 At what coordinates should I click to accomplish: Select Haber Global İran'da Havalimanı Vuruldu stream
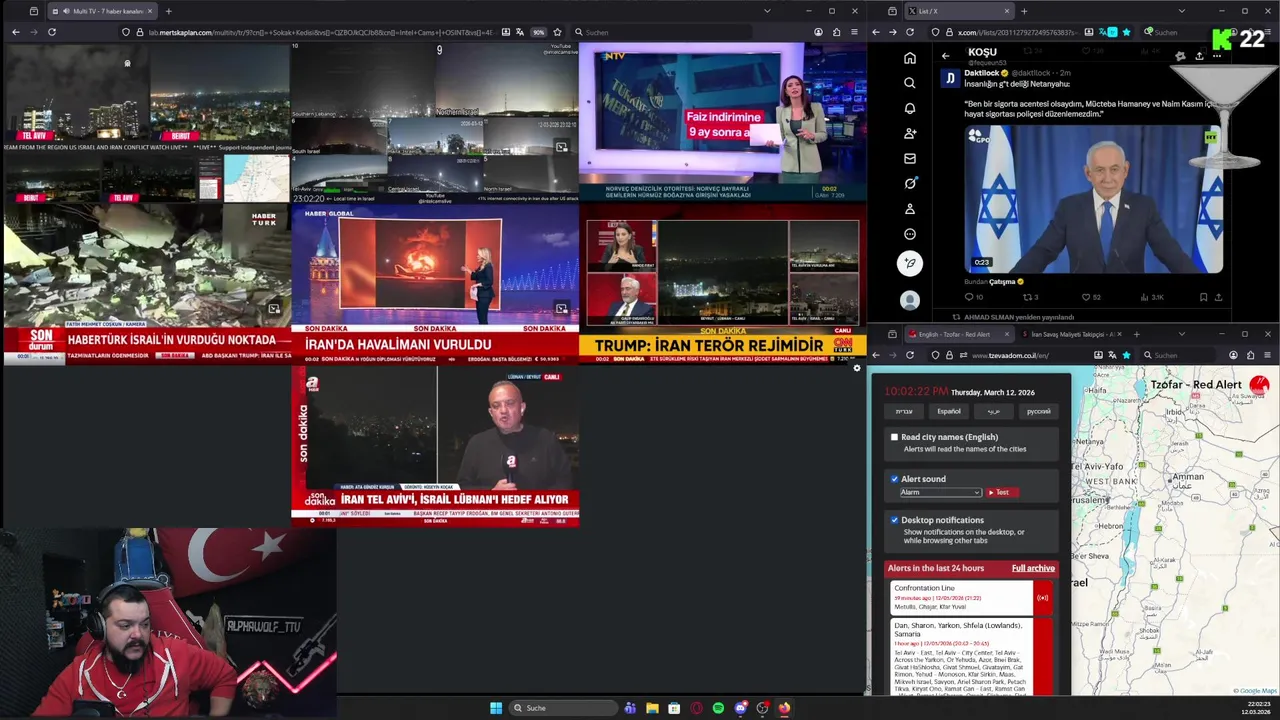tap(435, 282)
